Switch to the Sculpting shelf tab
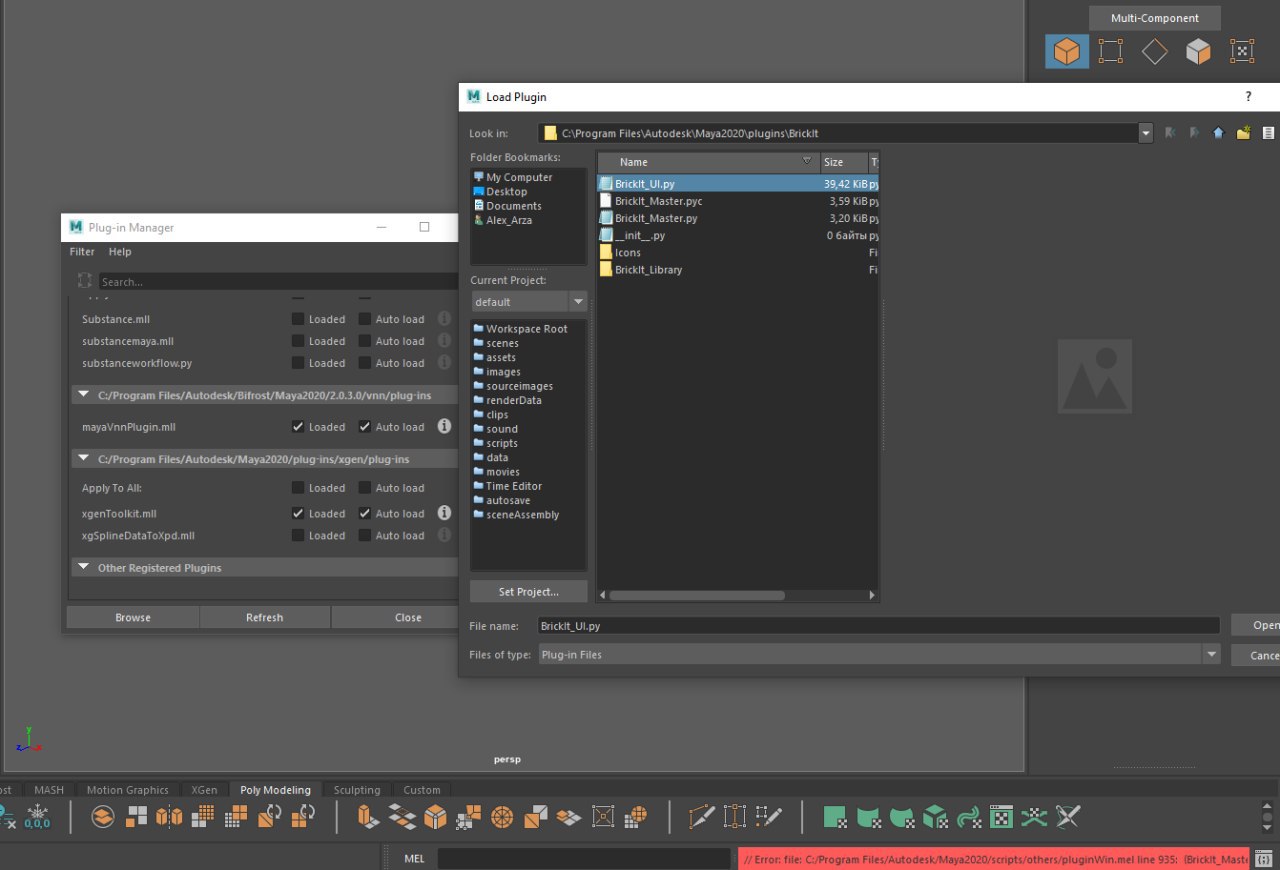 [357, 789]
